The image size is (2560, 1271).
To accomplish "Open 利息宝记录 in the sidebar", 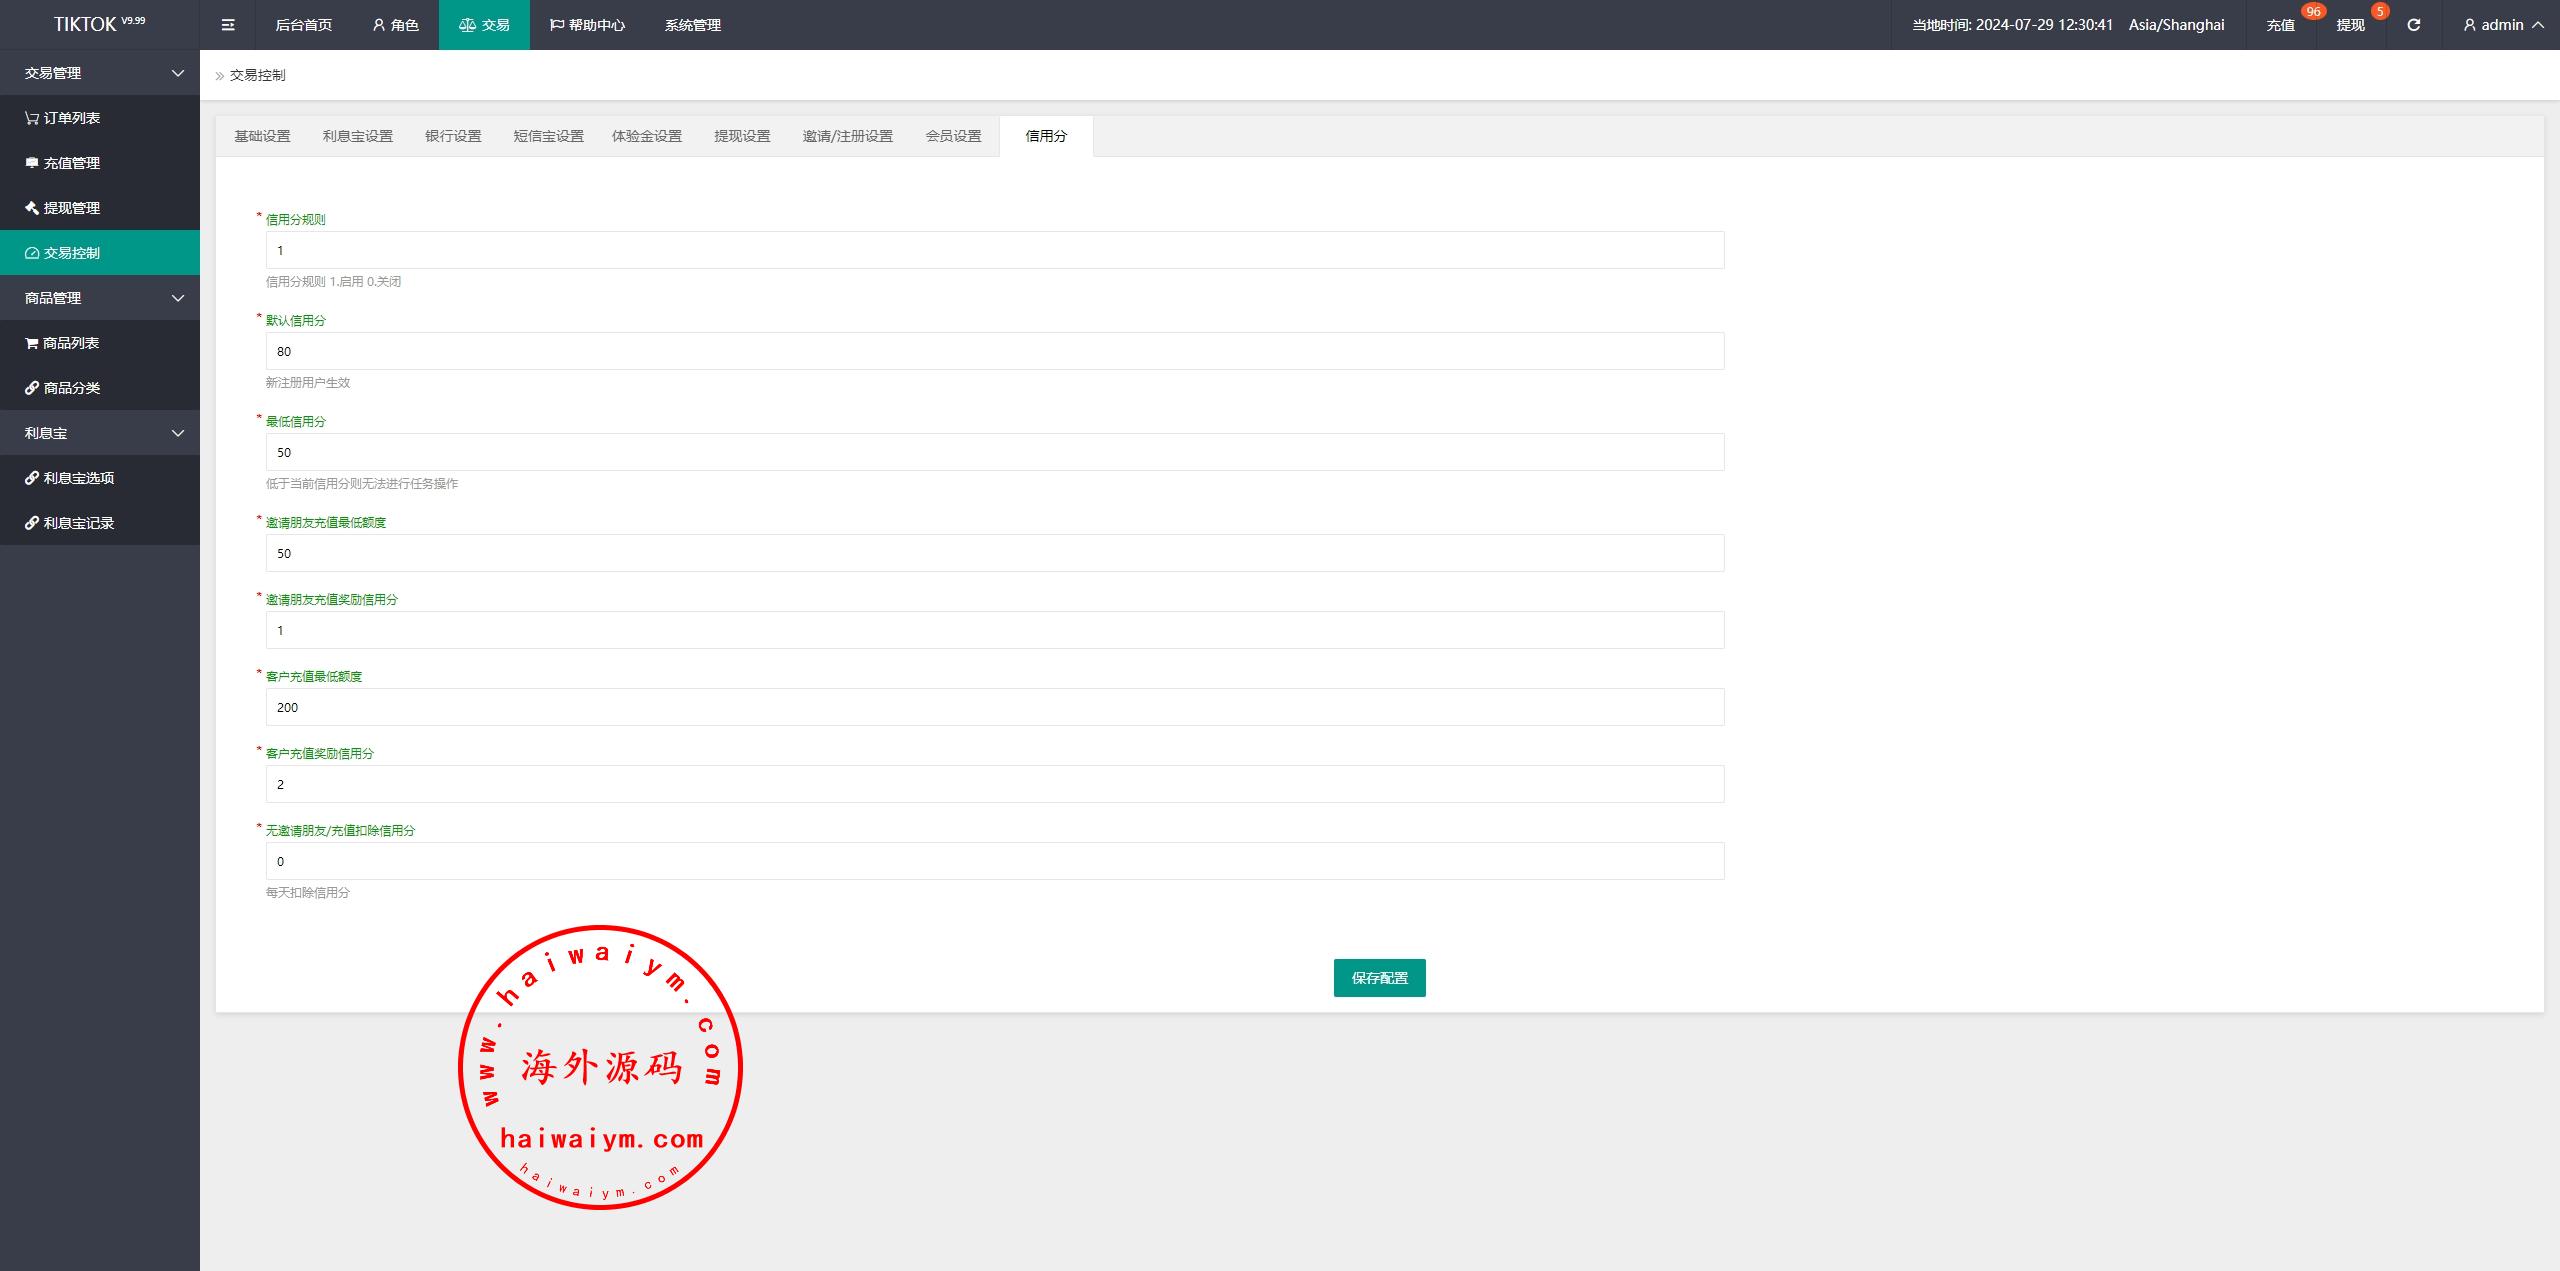I will click(x=69, y=523).
